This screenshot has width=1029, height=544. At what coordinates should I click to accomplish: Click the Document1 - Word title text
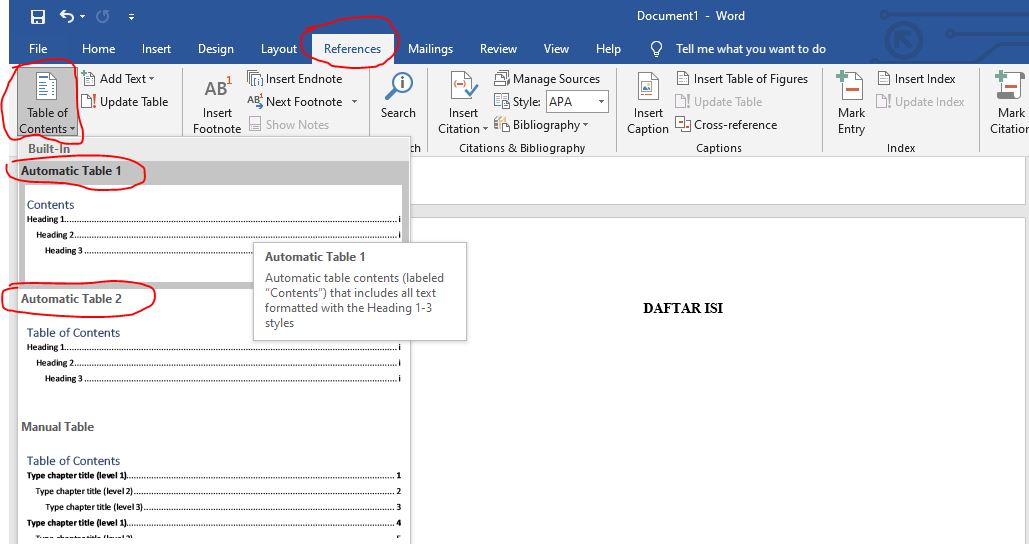point(690,16)
